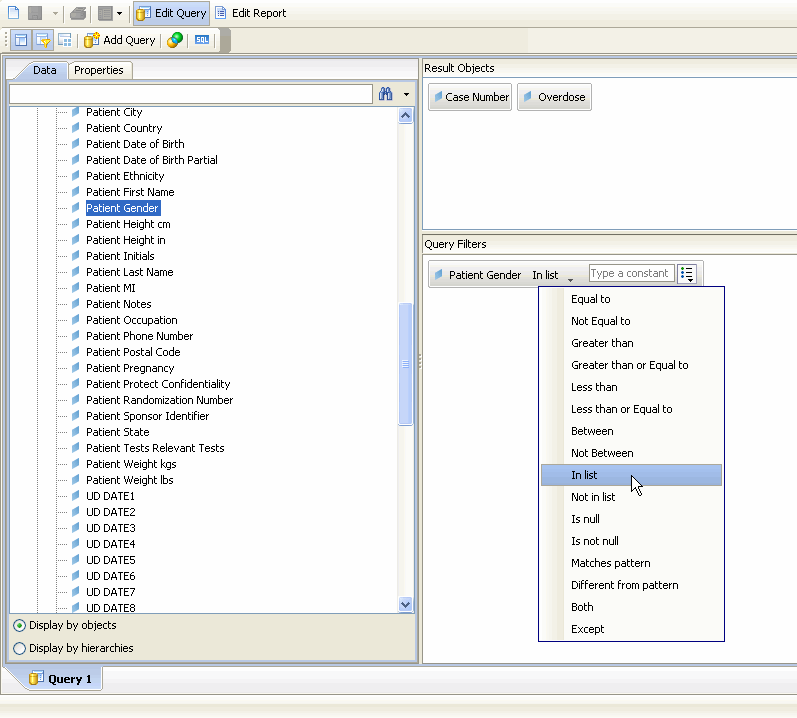The image size is (797, 718).
Task: Select Display by hierarchies radio button
Action: pyautogui.click(x=20, y=648)
